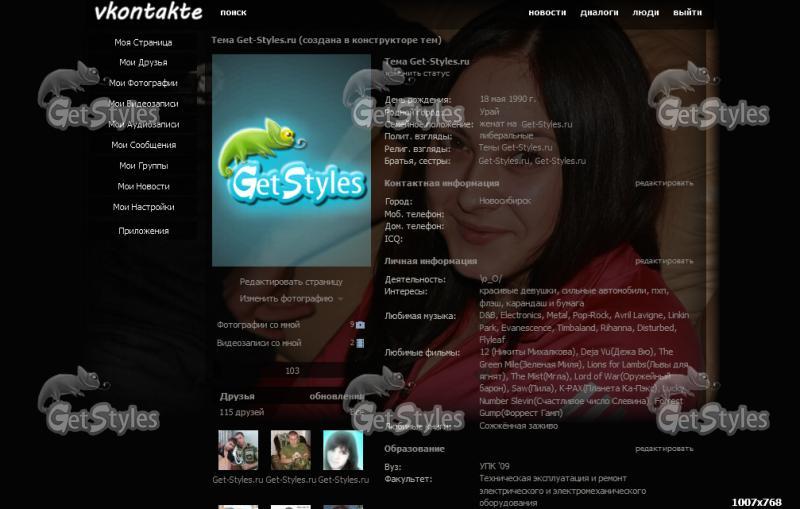Open second friend thumbnail in camouflage
This screenshot has width=800, height=509.
coord(290,450)
